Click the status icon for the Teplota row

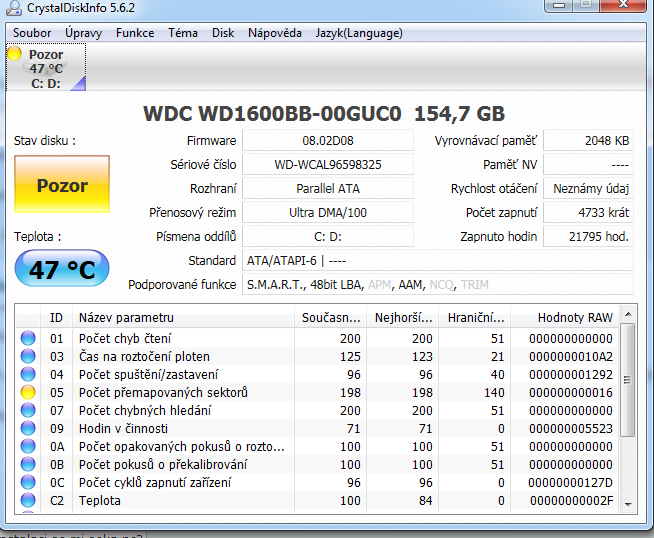[28, 500]
